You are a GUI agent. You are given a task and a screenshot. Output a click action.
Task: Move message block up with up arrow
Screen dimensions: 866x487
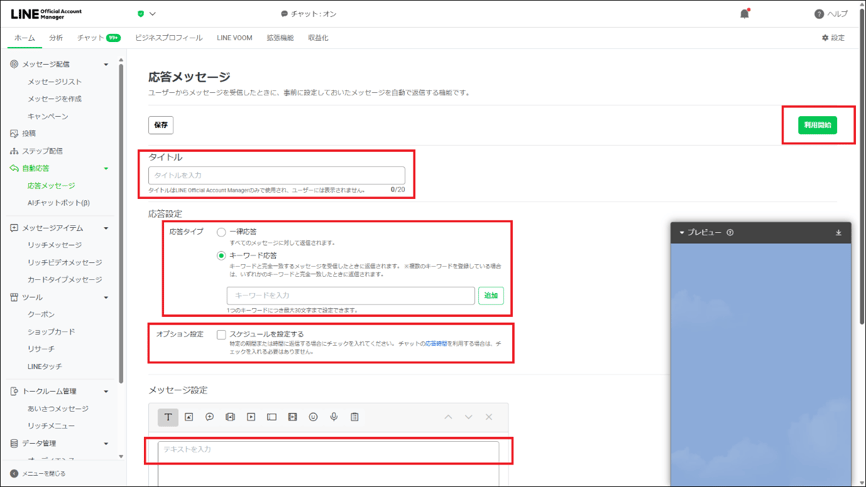[x=448, y=417]
